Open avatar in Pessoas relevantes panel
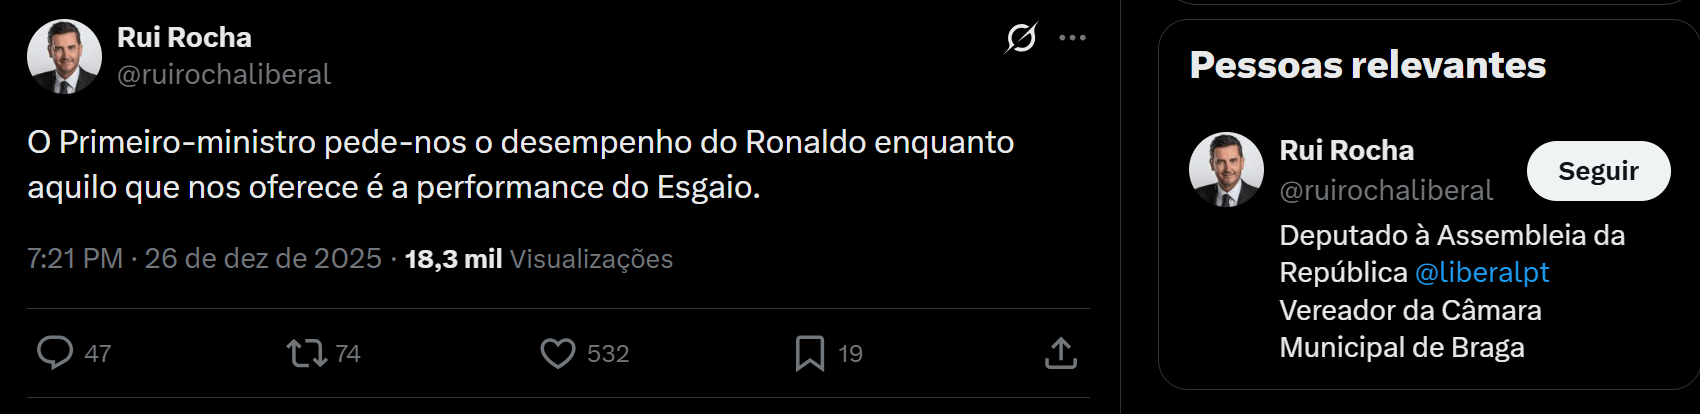The height and width of the screenshot is (414, 1700). tap(1226, 169)
